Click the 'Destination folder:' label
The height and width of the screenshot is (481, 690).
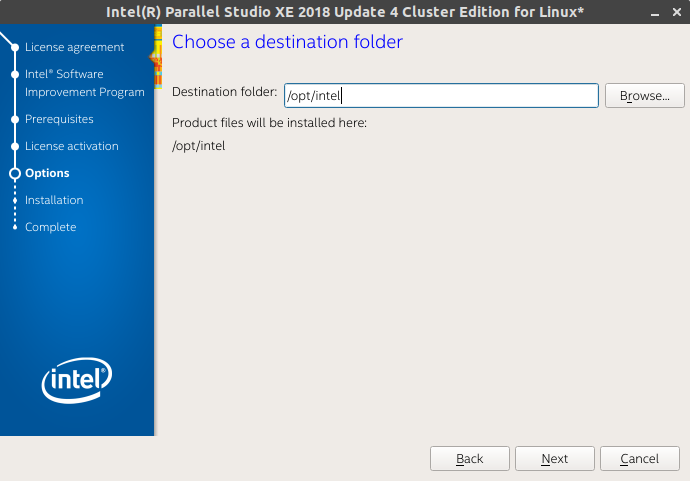[224, 92]
